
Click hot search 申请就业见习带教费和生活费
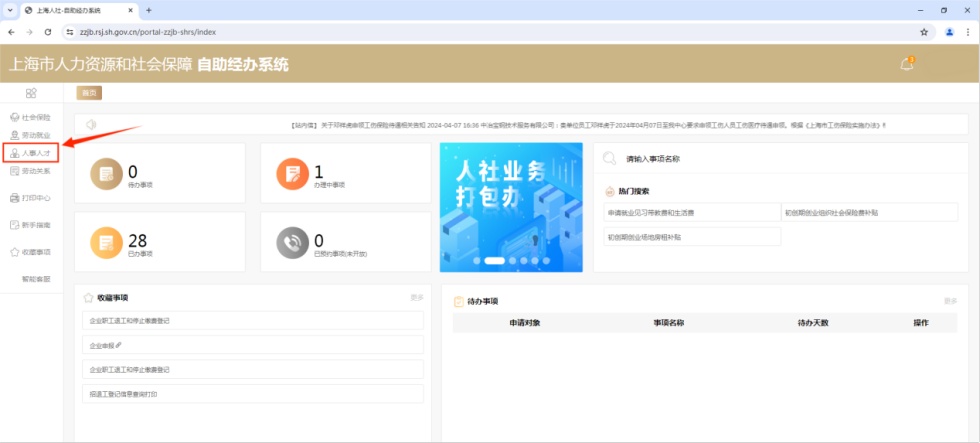coord(651,213)
